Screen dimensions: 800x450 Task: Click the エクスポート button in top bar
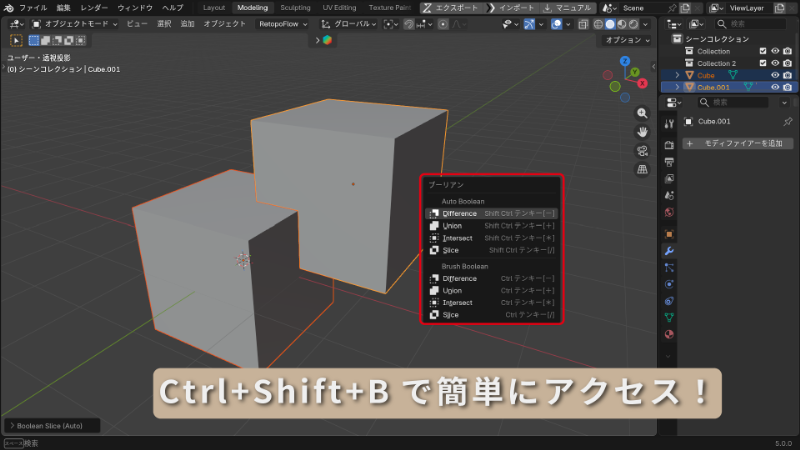(455, 7)
